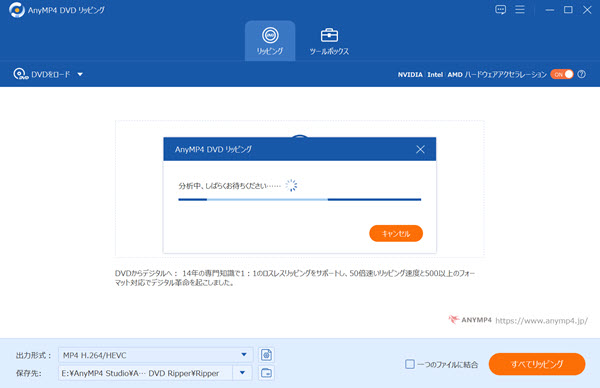Expand the save location dropdown arrow

(x=242, y=373)
